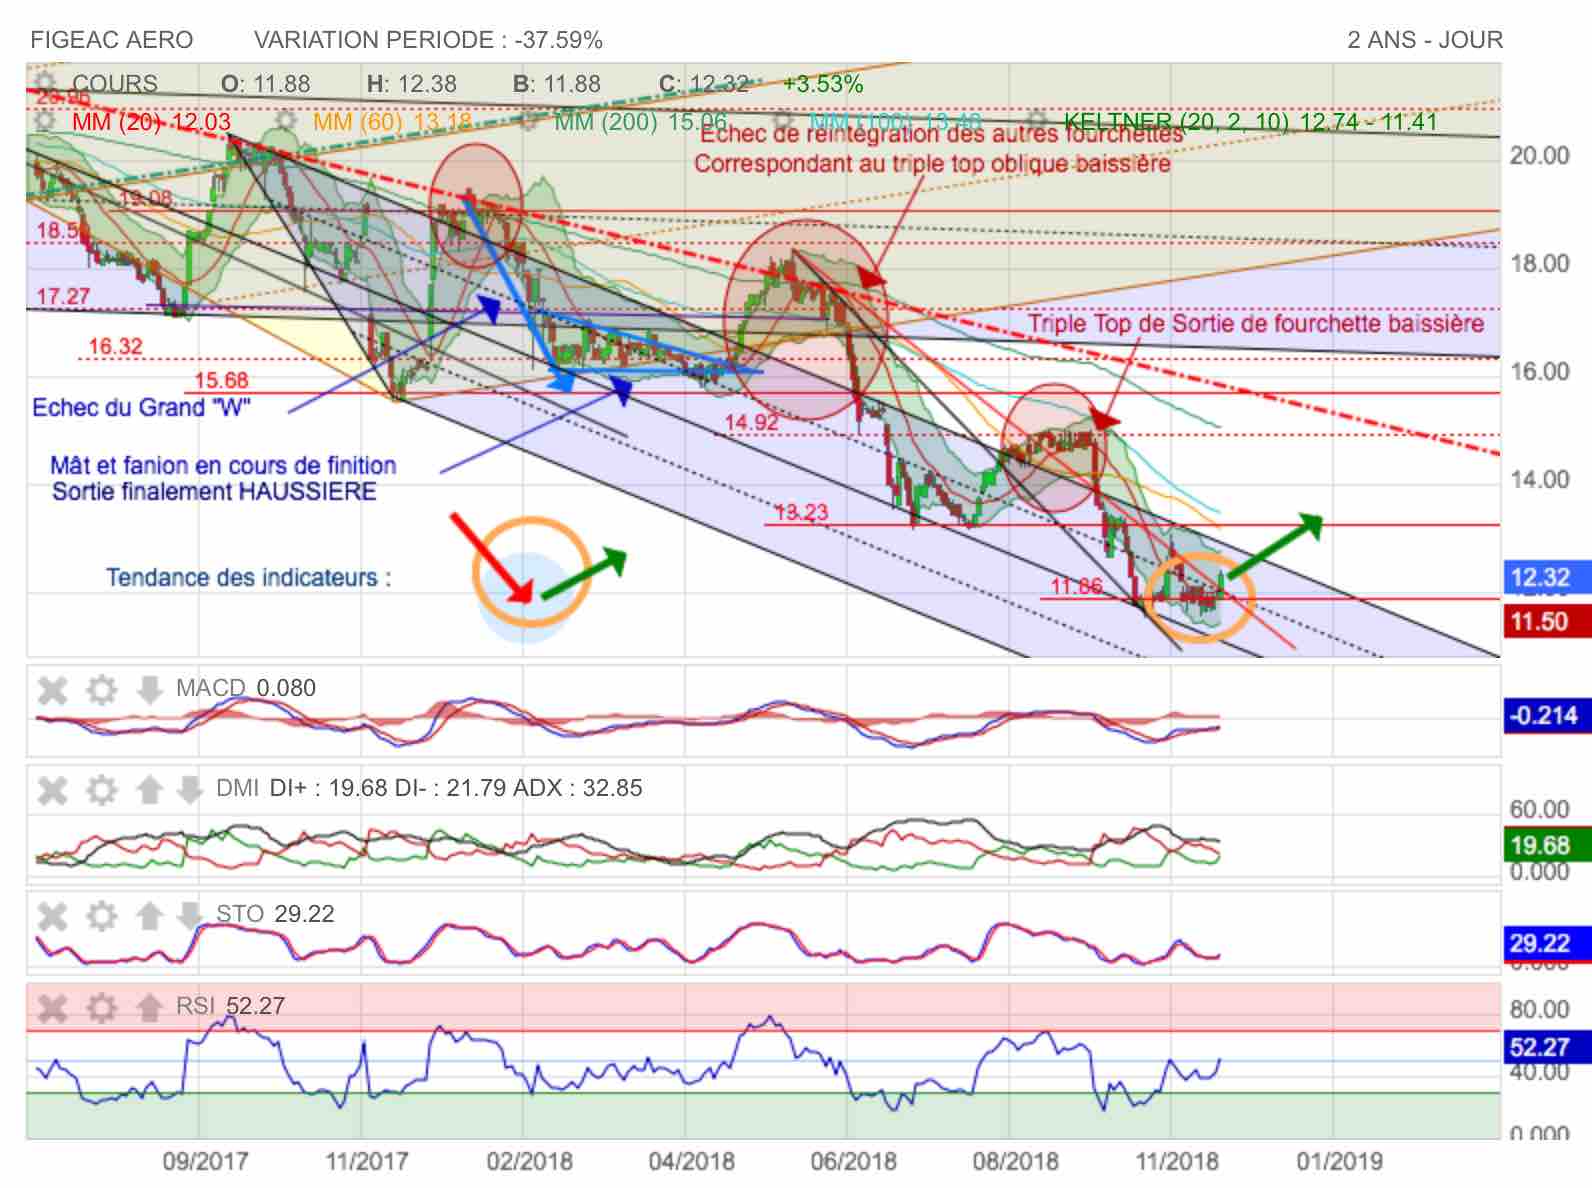Image resolution: width=1592 pixels, height=1188 pixels.
Task: Open the STO settings gear
Action: pyautogui.click(x=101, y=915)
